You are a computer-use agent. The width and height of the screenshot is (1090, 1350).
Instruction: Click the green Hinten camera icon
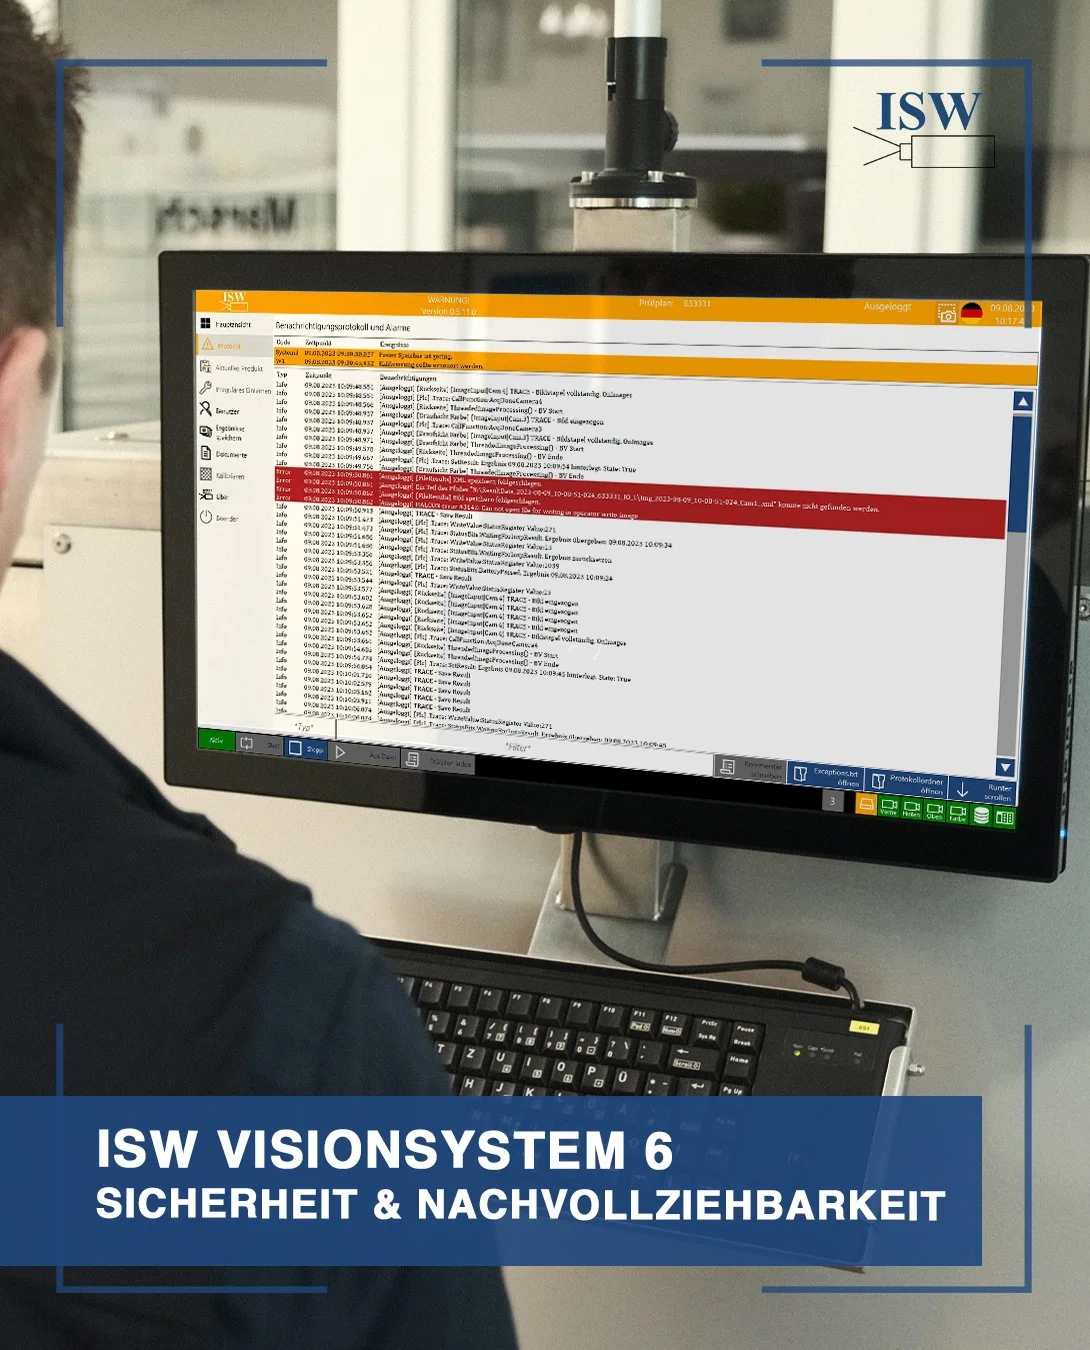pyautogui.click(x=912, y=810)
